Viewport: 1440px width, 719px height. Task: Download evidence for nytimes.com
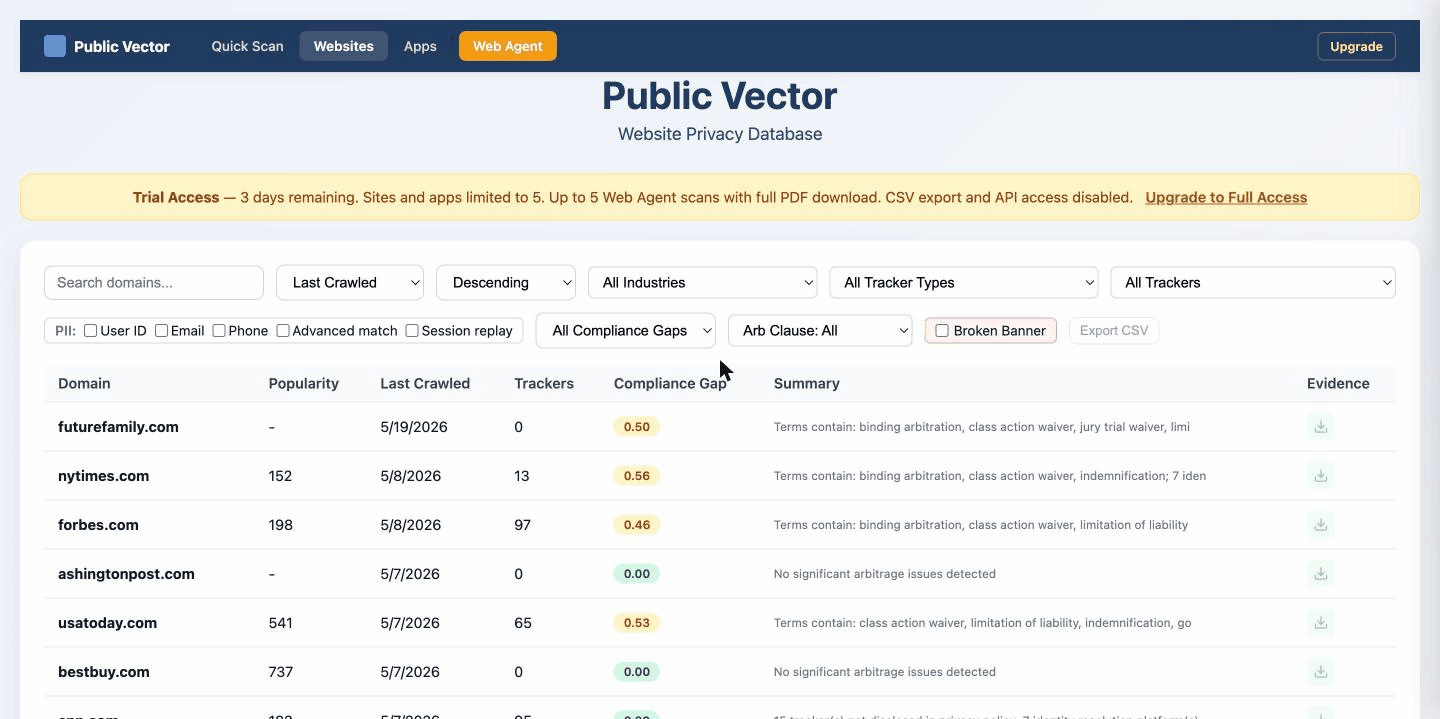pyautogui.click(x=1321, y=476)
